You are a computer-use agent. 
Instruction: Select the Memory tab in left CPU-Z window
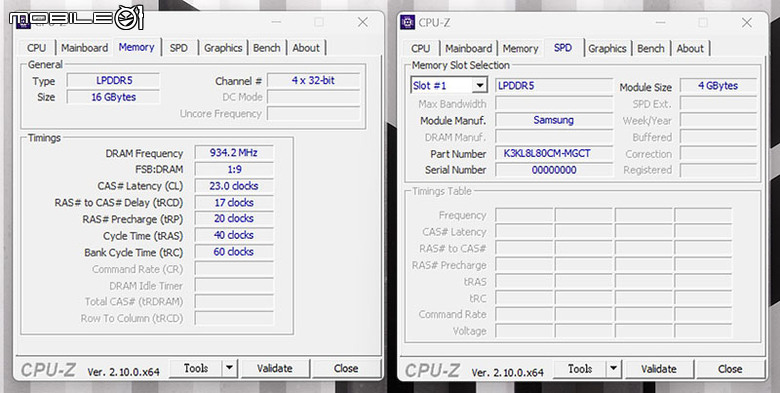[136, 47]
